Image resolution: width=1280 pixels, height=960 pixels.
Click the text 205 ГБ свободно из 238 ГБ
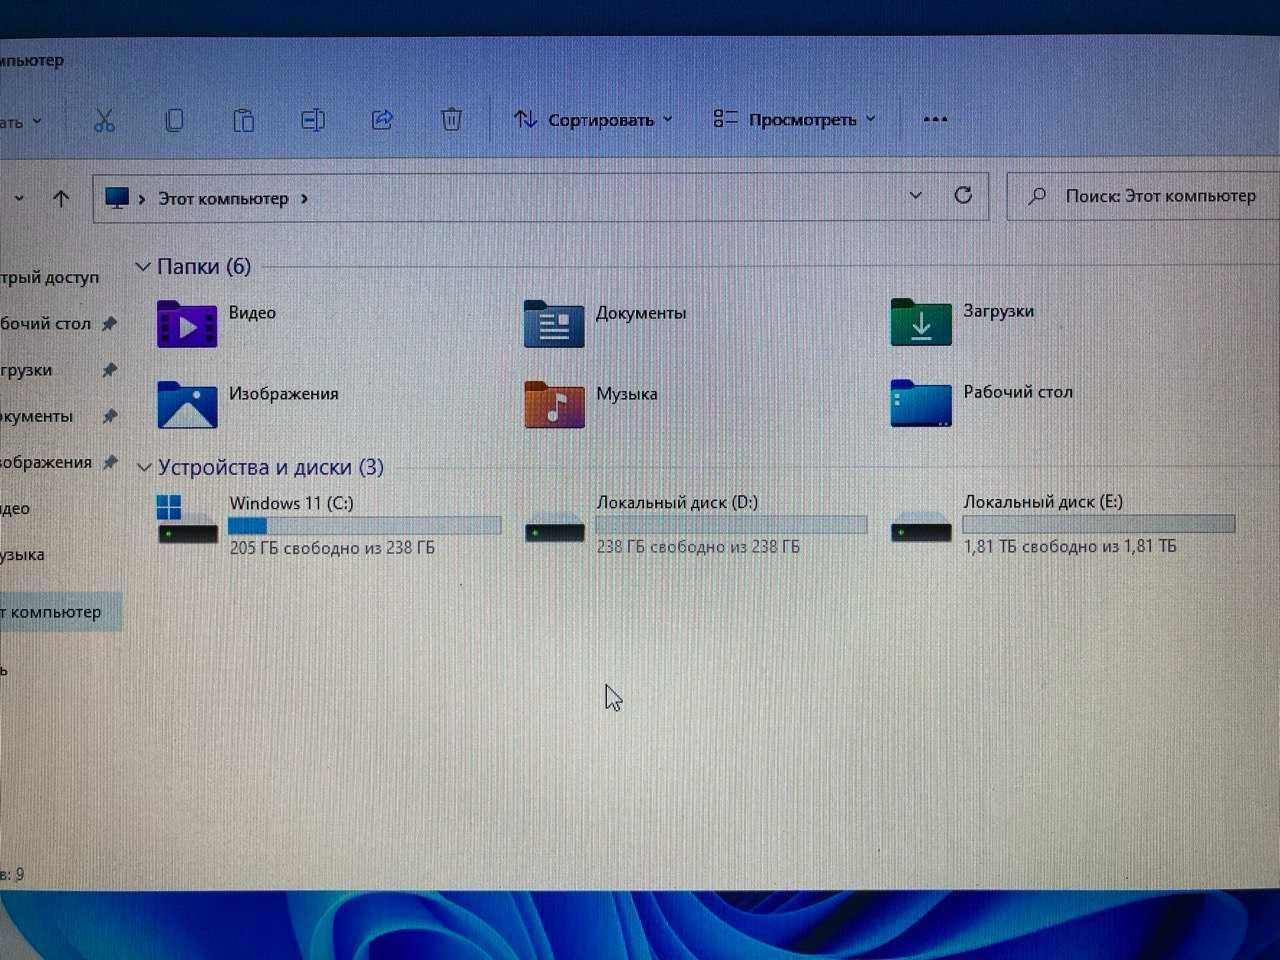[332, 548]
